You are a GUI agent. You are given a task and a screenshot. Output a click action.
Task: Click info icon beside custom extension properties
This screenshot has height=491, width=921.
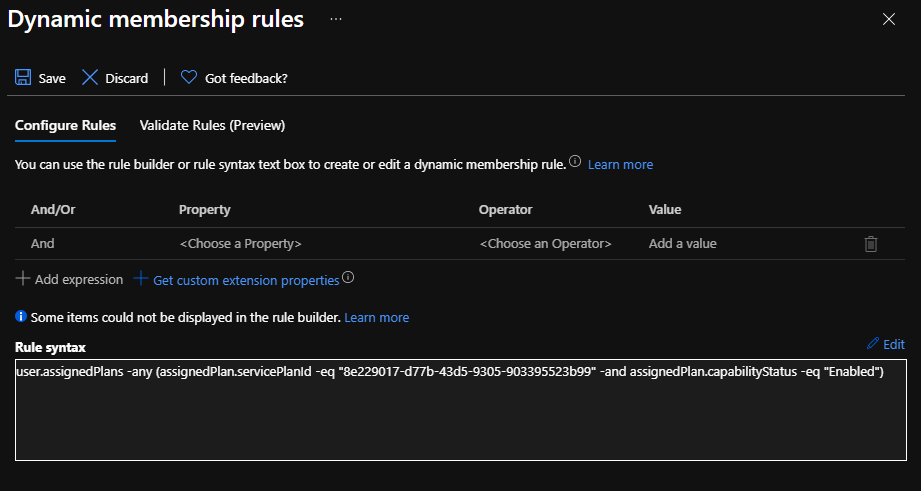pyautogui.click(x=348, y=279)
